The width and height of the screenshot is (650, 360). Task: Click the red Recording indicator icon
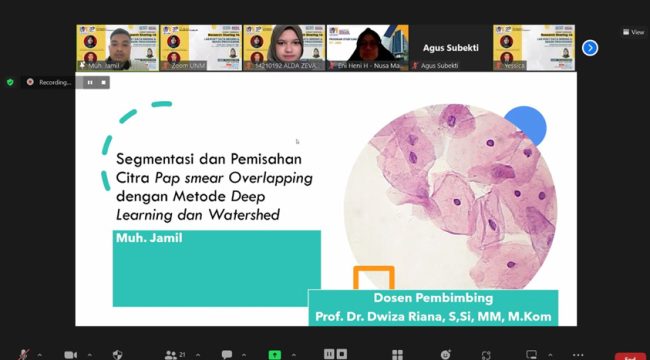coord(30,82)
